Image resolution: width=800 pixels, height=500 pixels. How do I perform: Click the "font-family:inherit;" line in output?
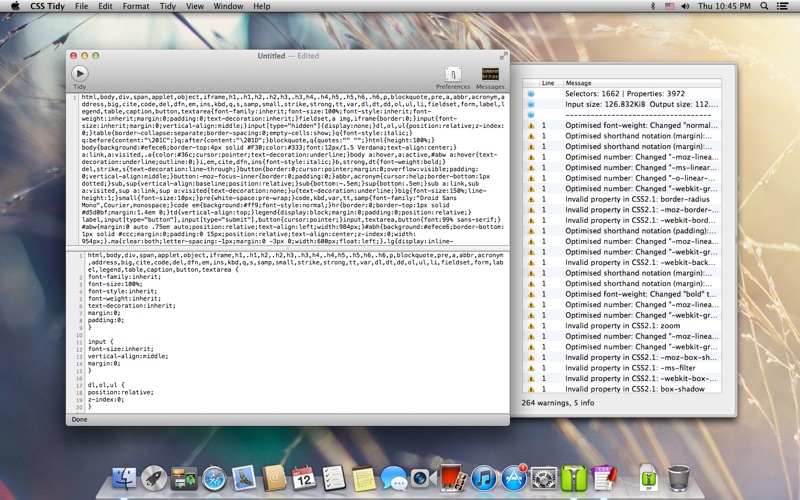(124, 277)
